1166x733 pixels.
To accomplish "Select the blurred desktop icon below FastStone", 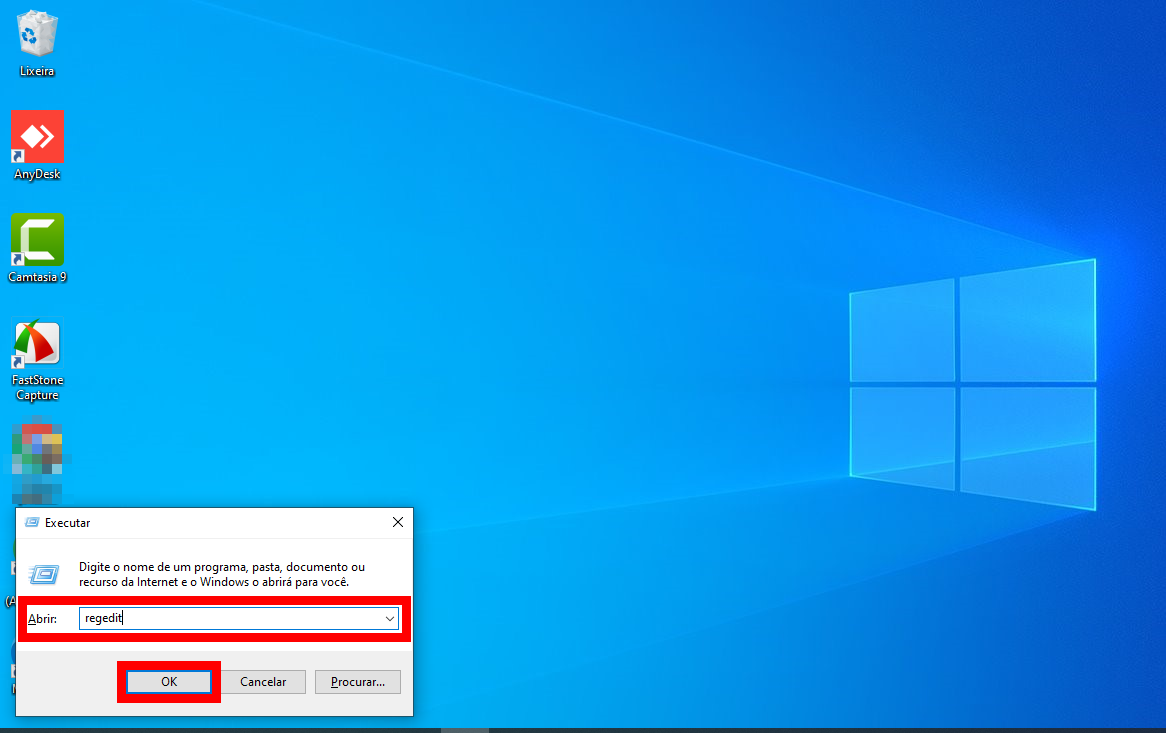I will pos(37,462).
